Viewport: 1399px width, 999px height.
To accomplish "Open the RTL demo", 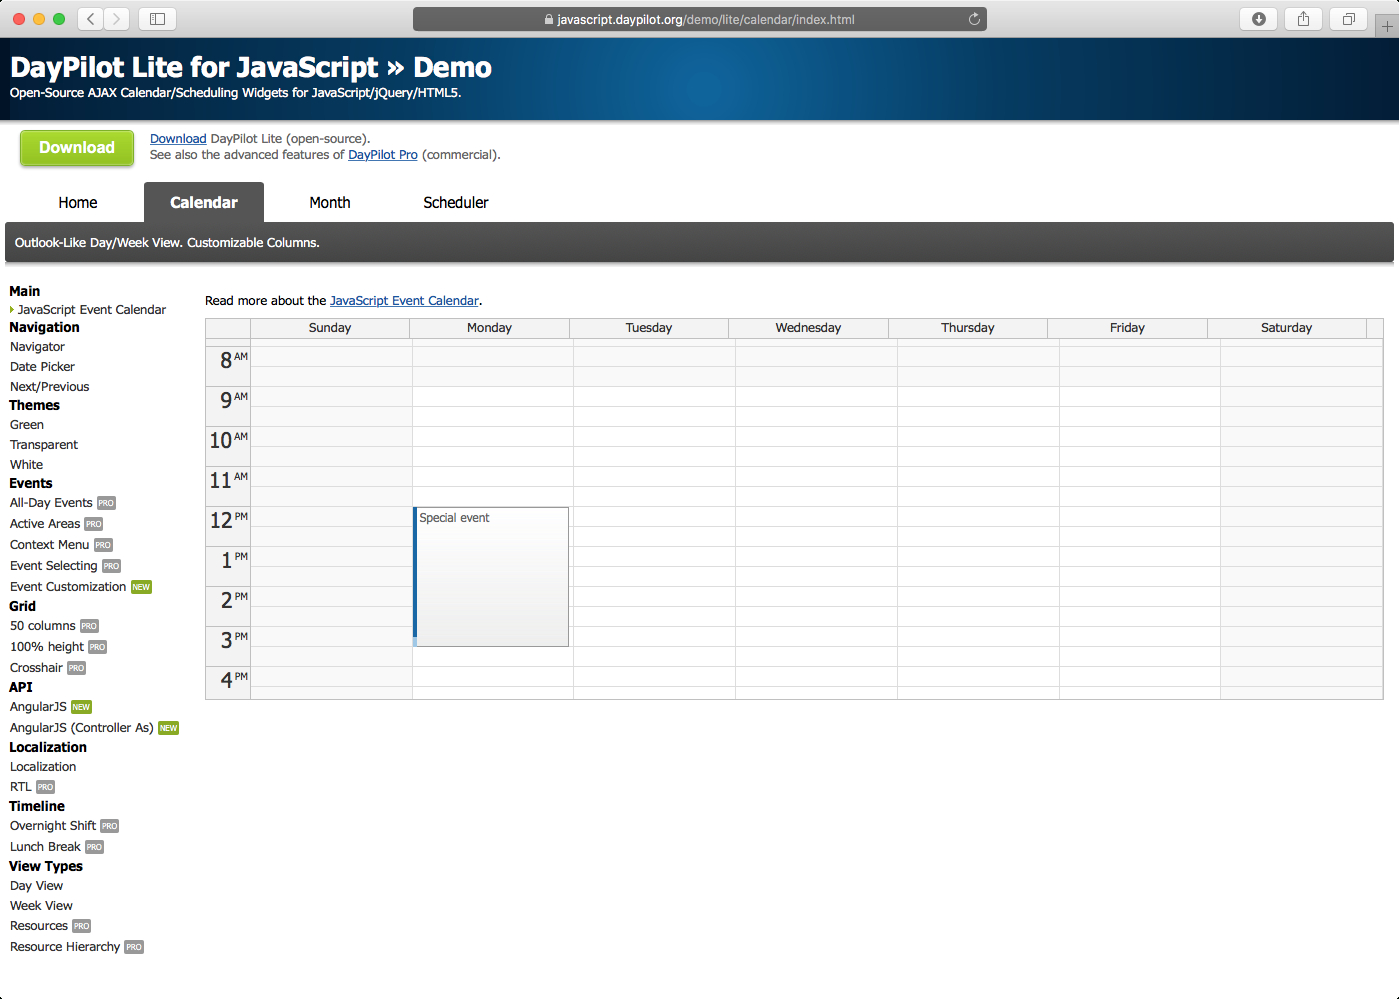I will tap(21, 787).
